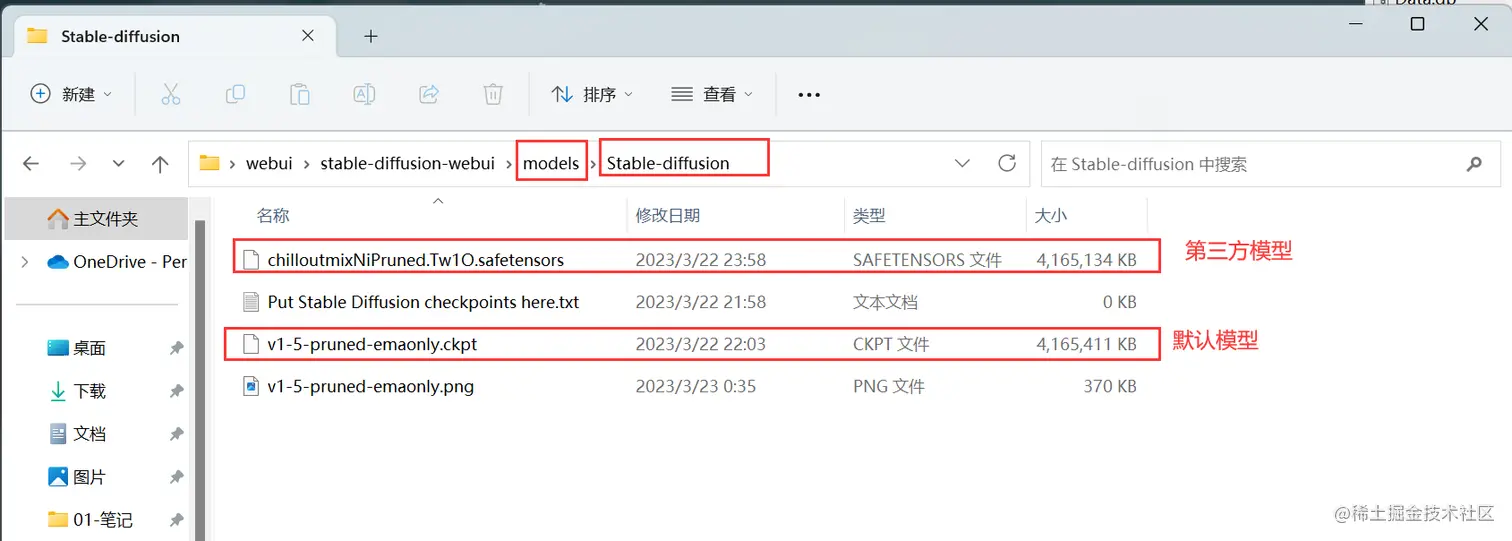Viewport: 1512px width, 541px height.
Task: Sort by 名称 column header
Action: (273, 215)
